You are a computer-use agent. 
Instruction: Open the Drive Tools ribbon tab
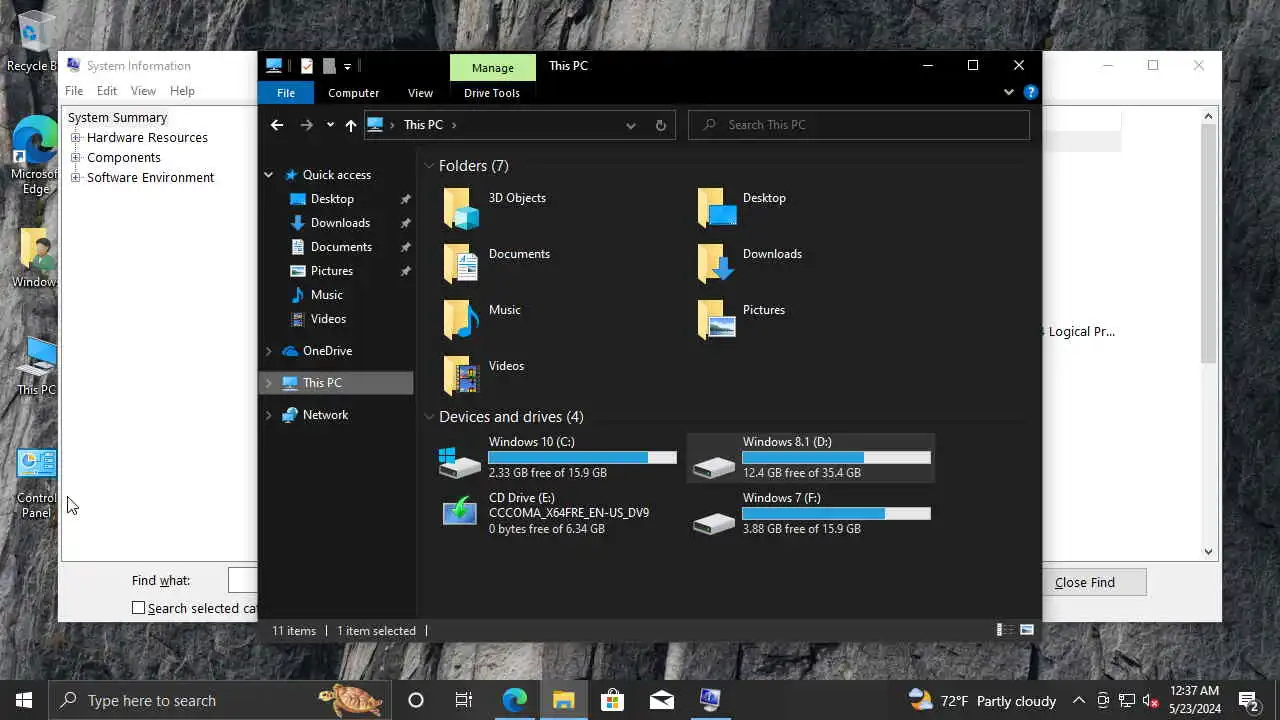tap(492, 93)
